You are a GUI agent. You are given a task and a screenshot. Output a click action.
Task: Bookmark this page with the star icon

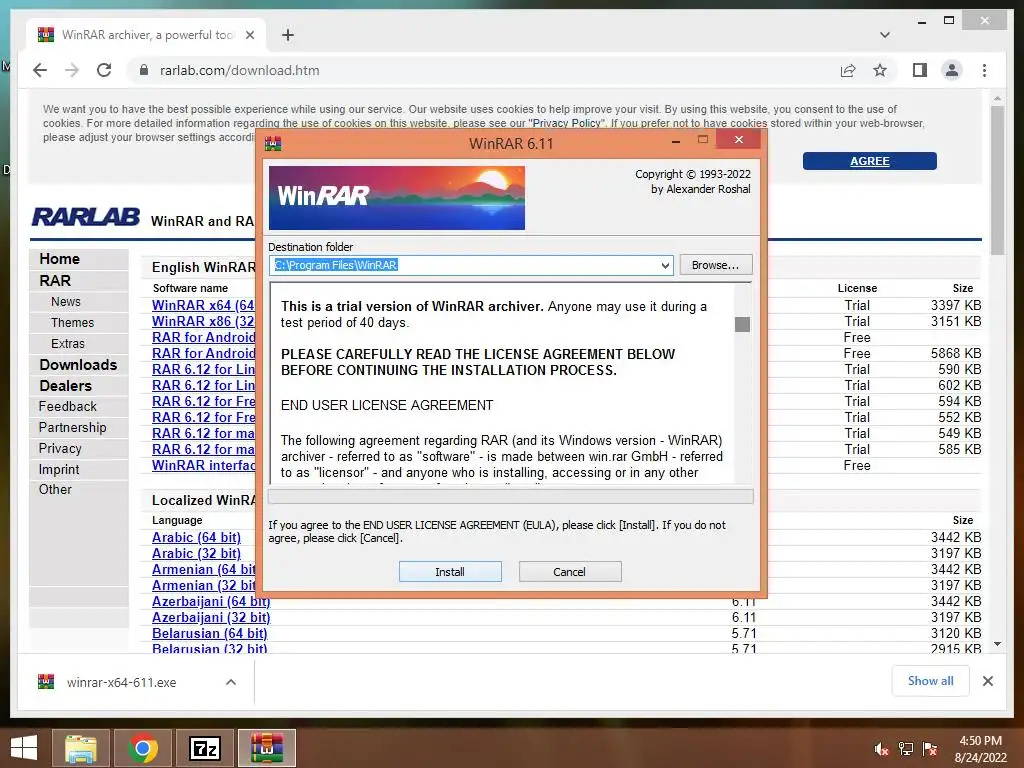[880, 71]
